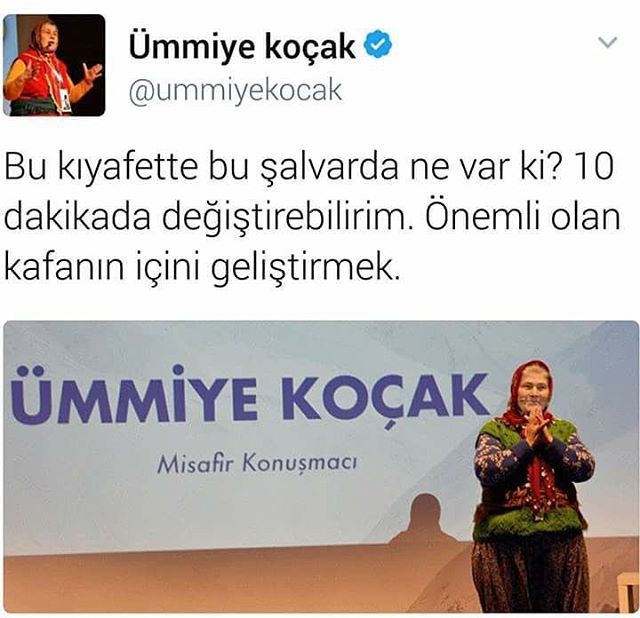The image size is (640, 618).
Task: Open the tweet options chevron menu
Action: click(x=608, y=42)
